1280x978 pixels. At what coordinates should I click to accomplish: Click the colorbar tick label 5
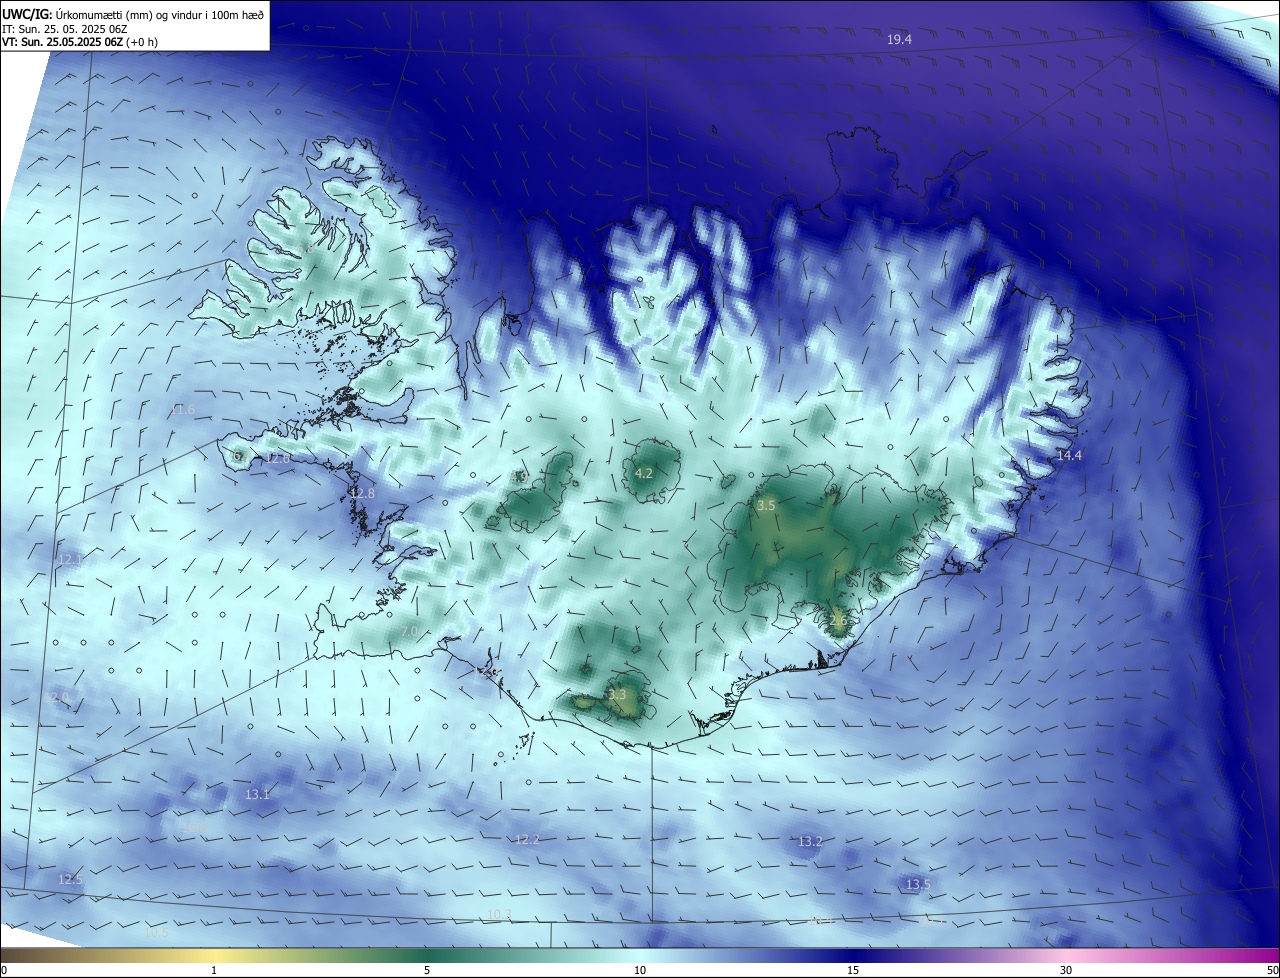(x=427, y=970)
